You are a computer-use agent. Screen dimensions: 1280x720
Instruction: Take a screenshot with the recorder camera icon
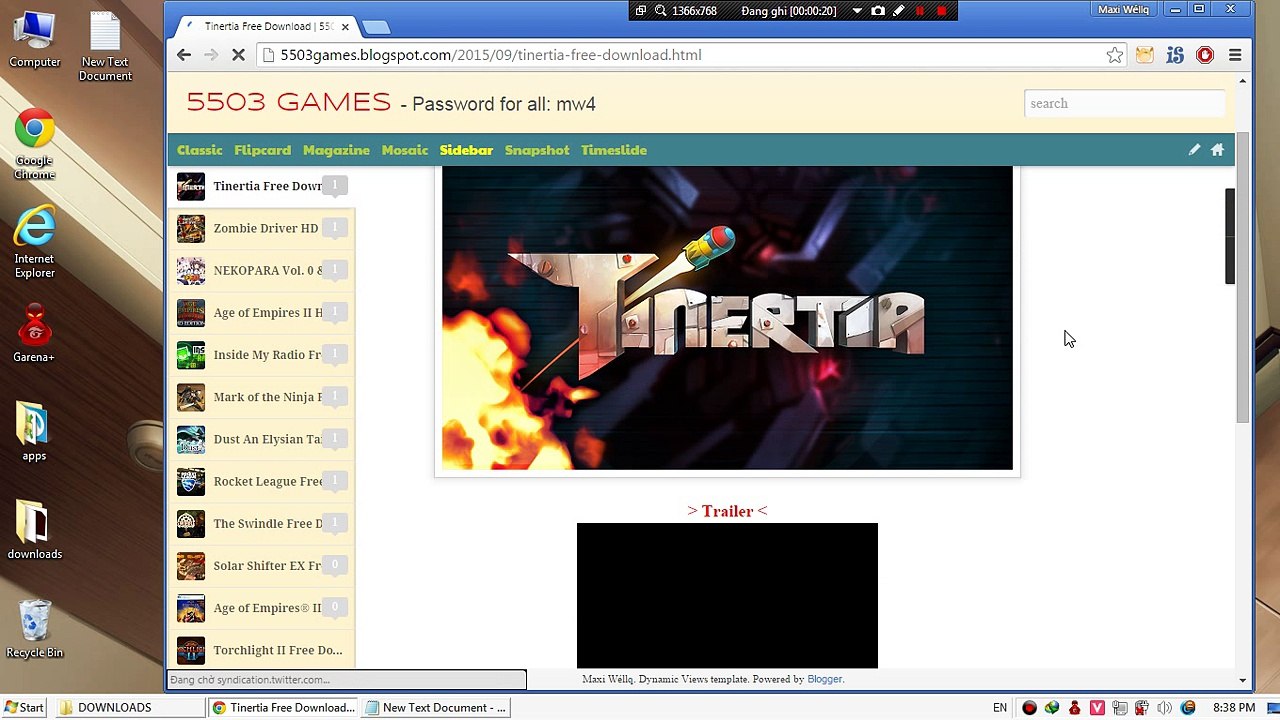tap(878, 11)
